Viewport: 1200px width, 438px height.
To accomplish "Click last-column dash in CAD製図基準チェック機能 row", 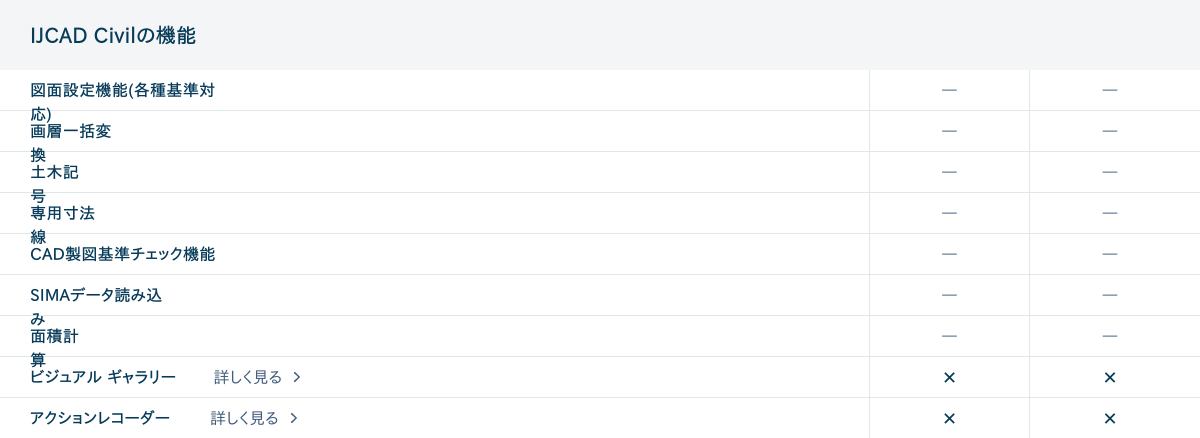I will pos(1109,254).
